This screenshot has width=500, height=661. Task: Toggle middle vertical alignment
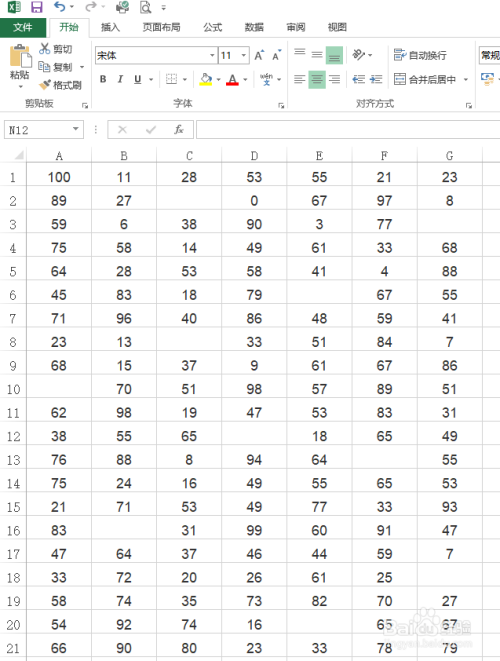point(317,54)
